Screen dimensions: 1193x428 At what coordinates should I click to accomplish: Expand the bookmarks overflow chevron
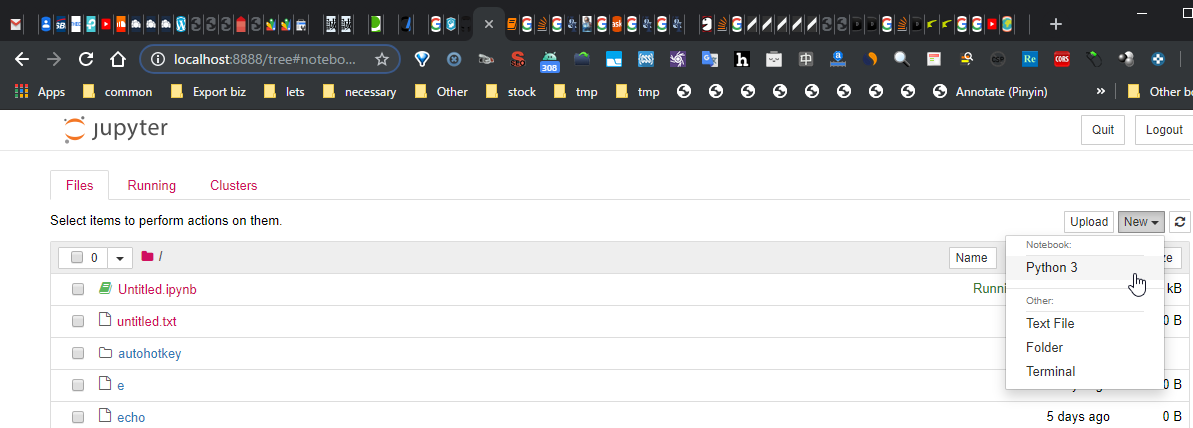1101,92
